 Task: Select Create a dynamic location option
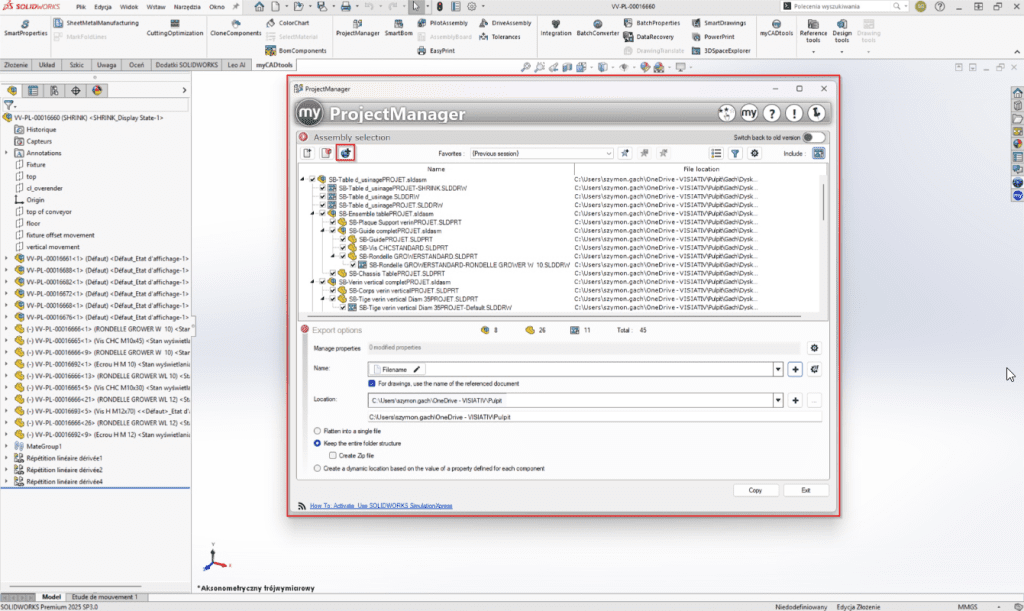(x=317, y=468)
